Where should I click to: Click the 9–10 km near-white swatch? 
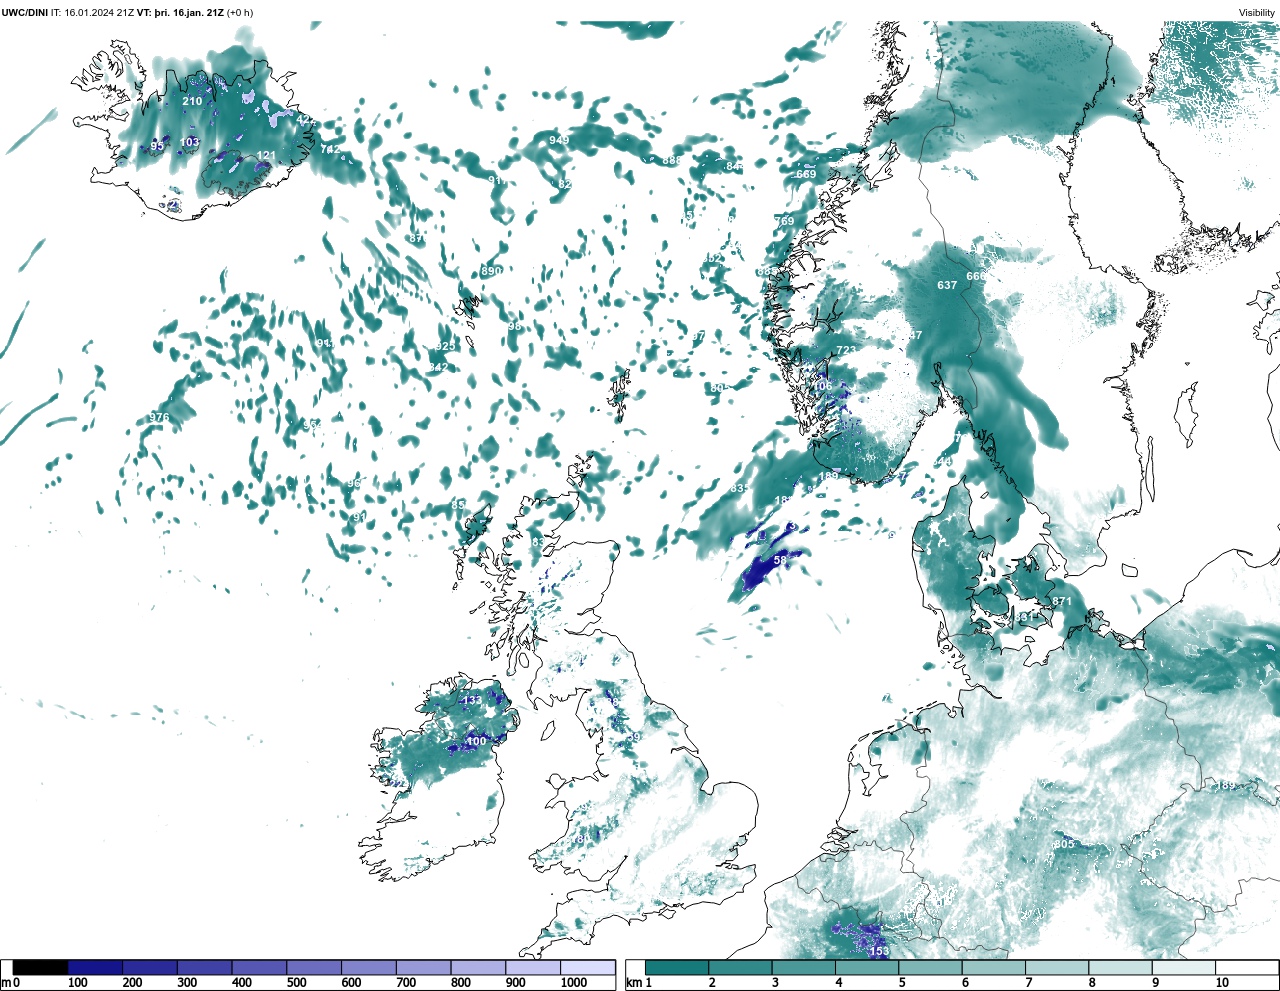[x=1184, y=967]
